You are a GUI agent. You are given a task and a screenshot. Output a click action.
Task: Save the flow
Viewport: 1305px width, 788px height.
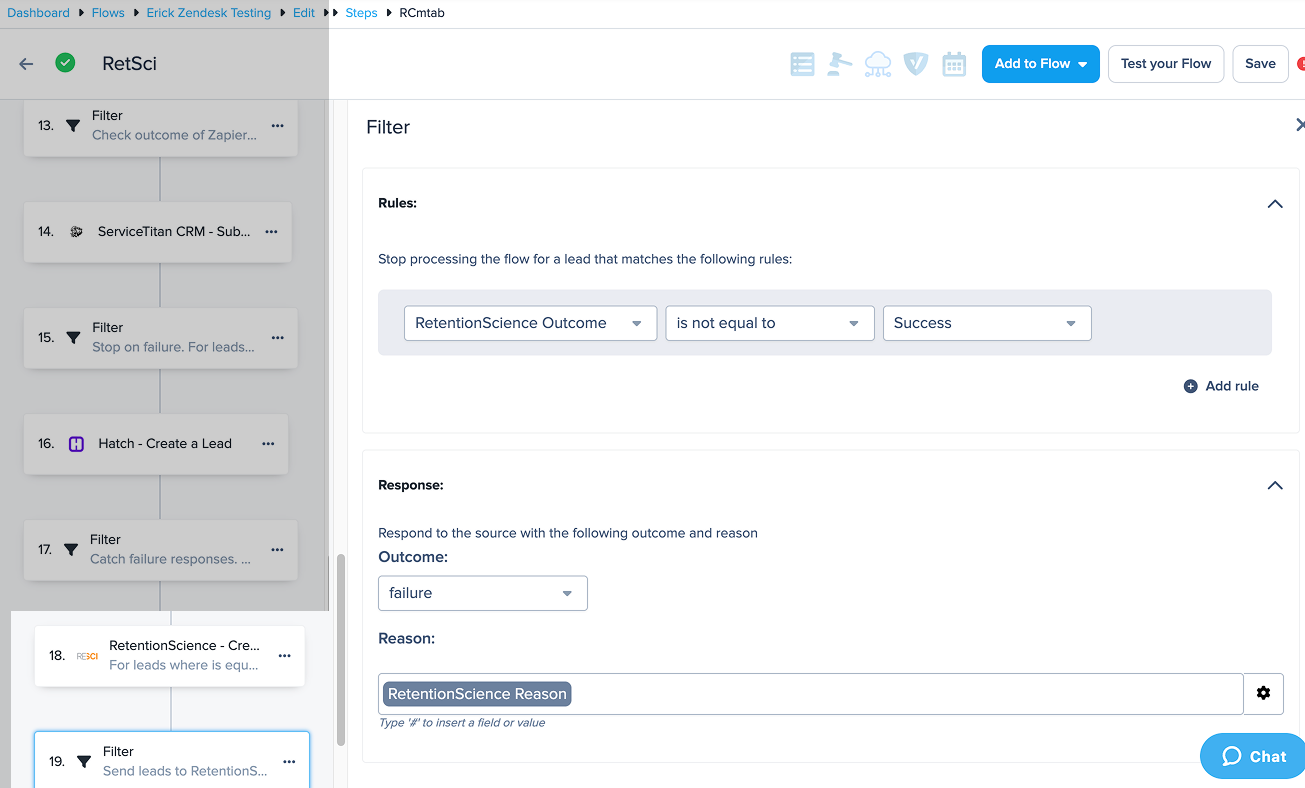tap(1260, 64)
